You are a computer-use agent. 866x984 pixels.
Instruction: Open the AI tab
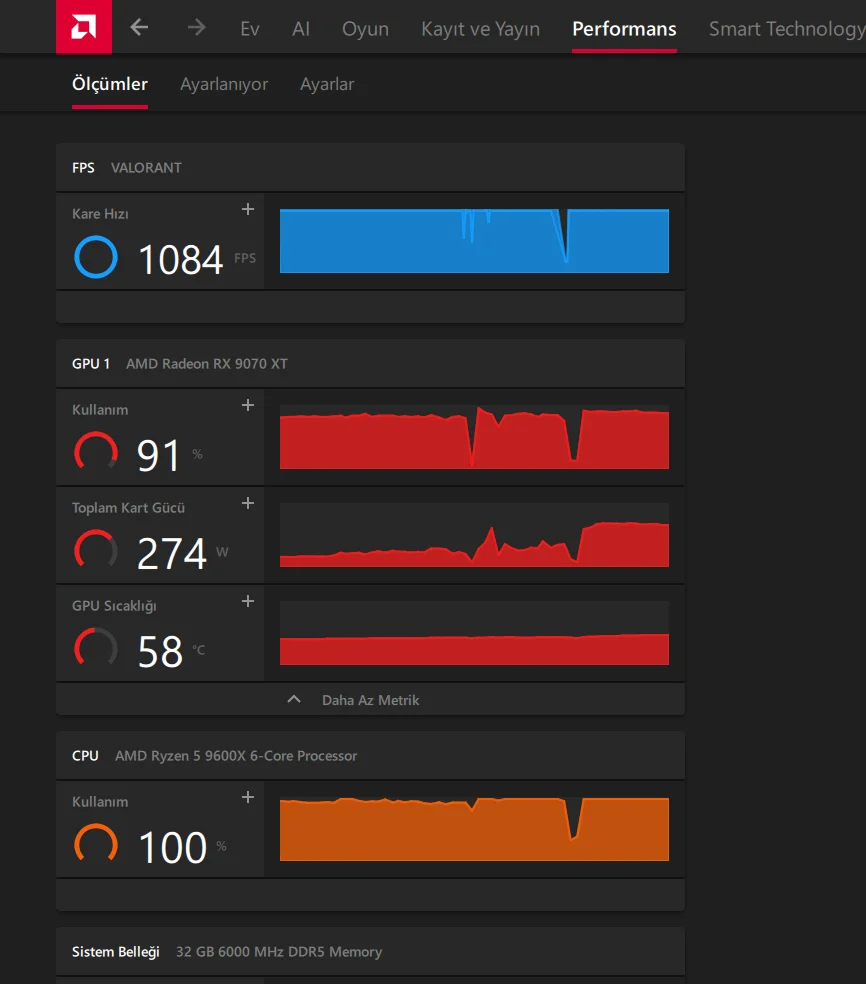coord(301,29)
